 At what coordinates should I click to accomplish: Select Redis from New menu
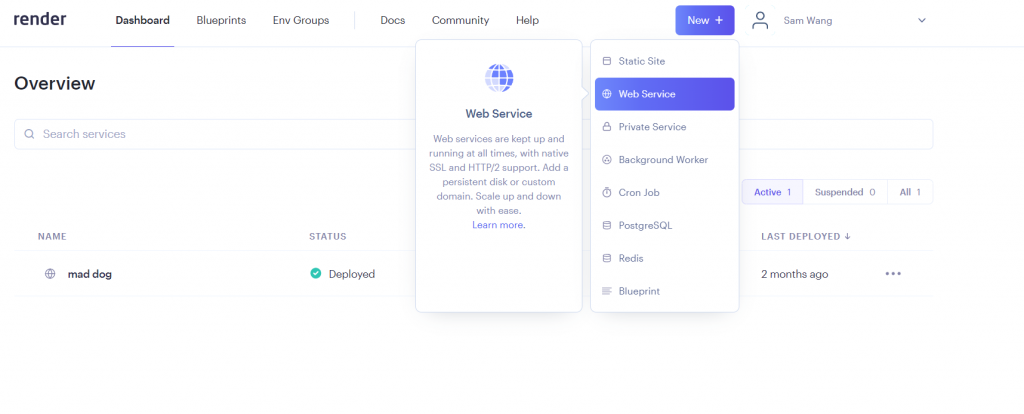coord(665,258)
